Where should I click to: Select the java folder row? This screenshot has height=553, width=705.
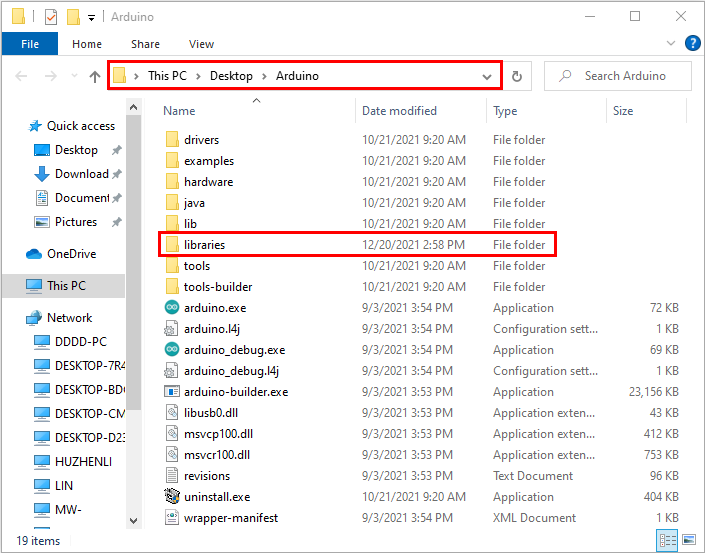point(423,203)
